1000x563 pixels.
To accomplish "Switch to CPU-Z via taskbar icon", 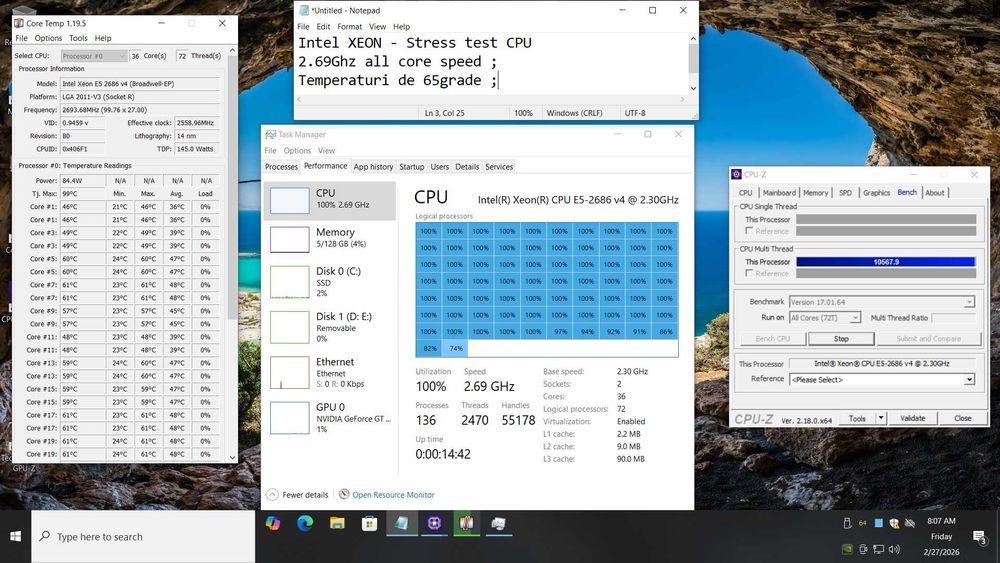I will point(434,524).
